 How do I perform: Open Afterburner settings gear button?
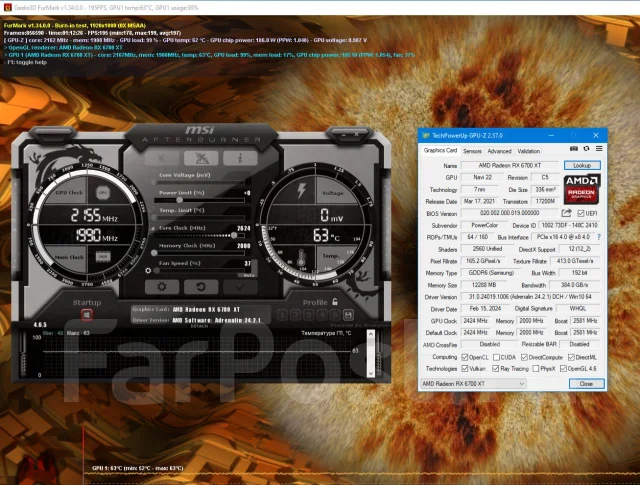(x=162, y=287)
